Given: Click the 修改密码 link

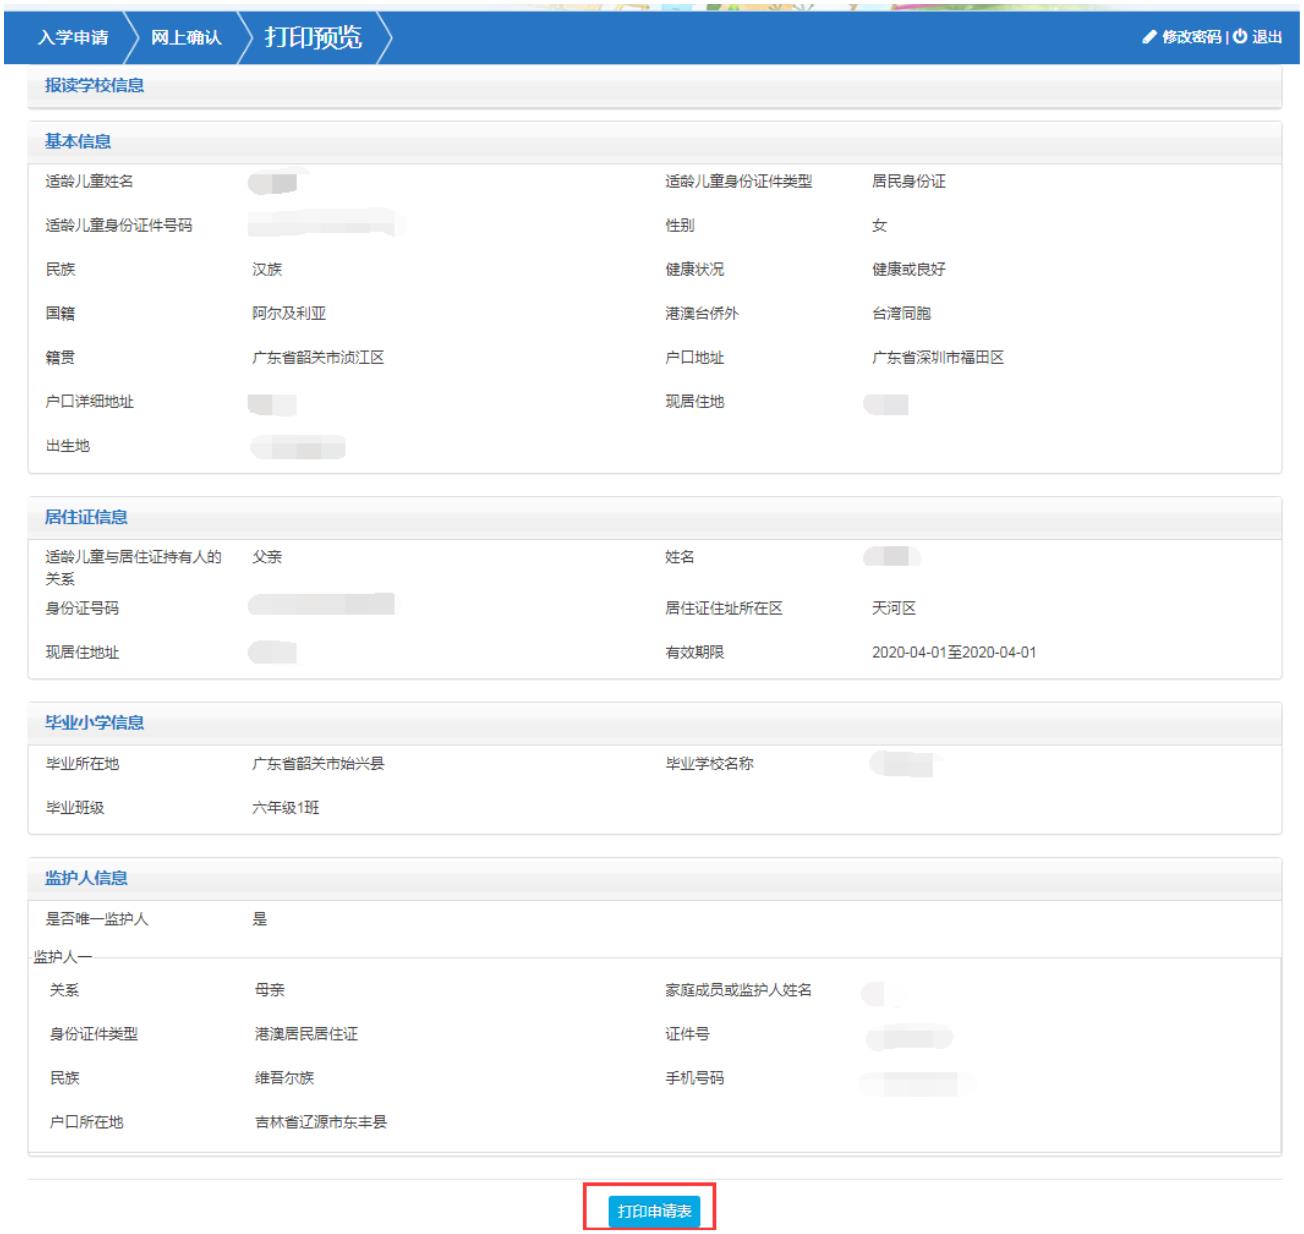Looking at the screenshot, I should pyautogui.click(x=1191, y=37).
